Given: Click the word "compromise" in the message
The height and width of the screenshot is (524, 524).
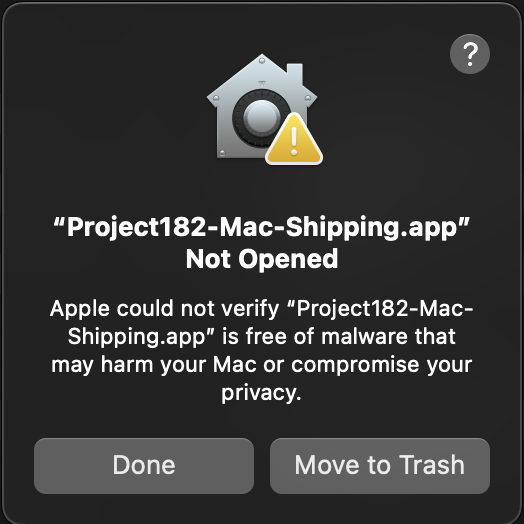Looking at the screenshot, I should click(x=355, y=365).
